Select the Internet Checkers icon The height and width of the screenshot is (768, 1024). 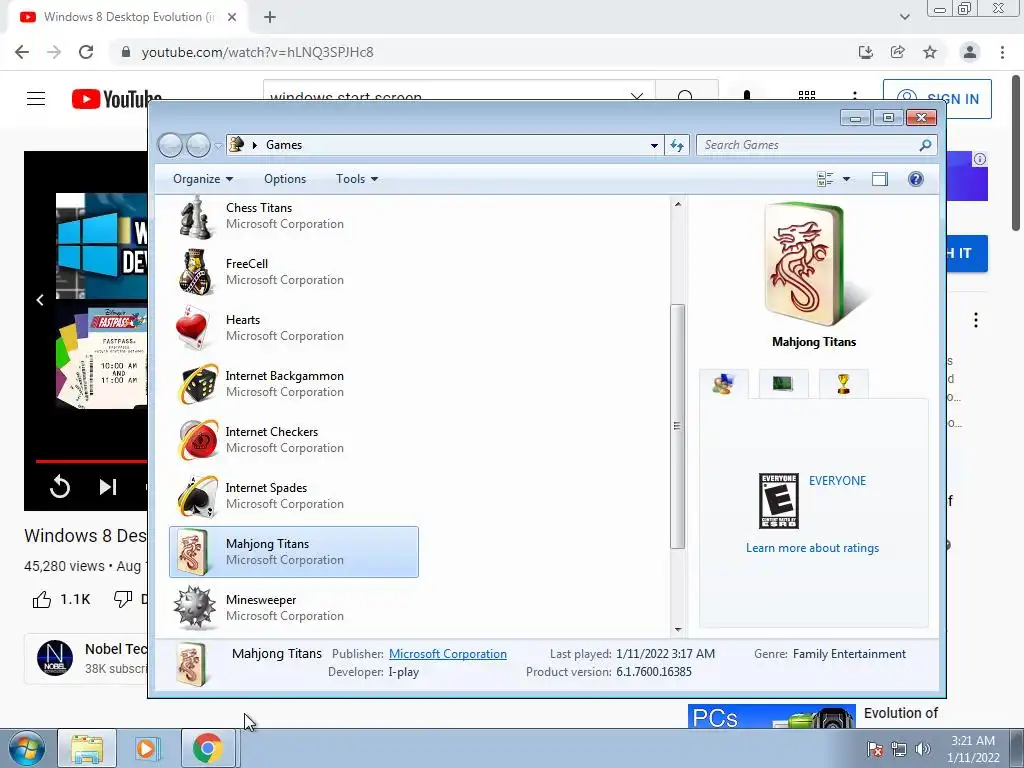197,440
